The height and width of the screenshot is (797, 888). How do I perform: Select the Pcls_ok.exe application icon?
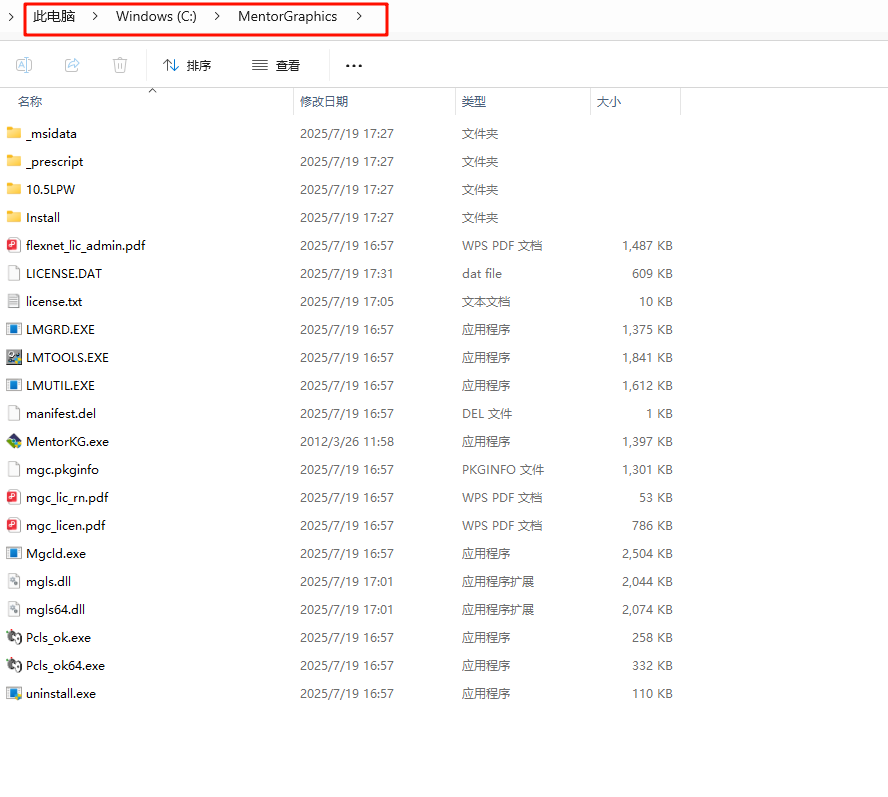pos(14,637)
